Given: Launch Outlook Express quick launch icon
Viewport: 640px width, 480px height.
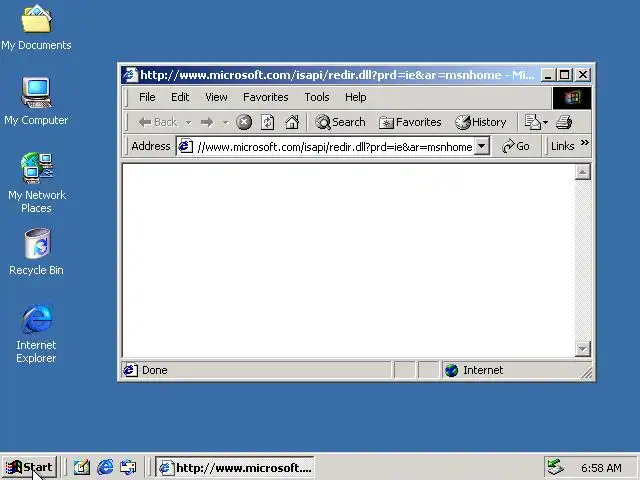Looking at the screenshot, I should 128,467.
